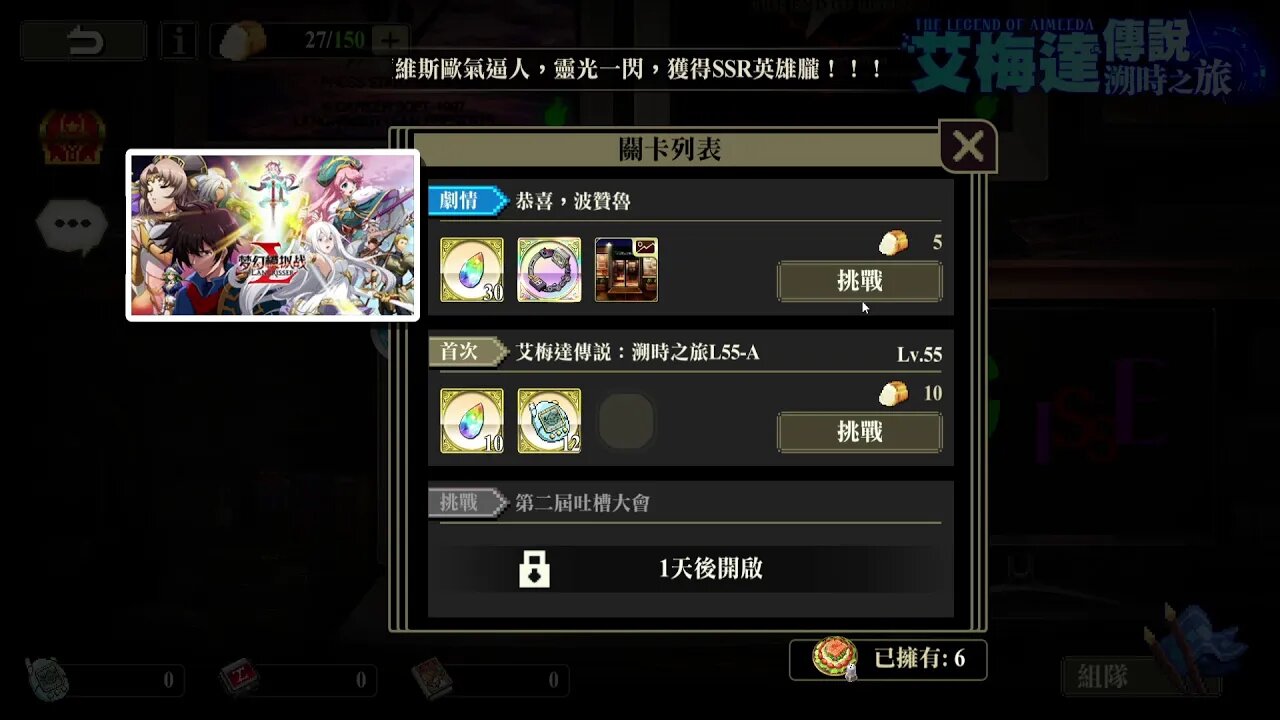Select the locked 挑戰 tab label
The width and height of the screenshot is (1280, 720).
pos(468,503)
